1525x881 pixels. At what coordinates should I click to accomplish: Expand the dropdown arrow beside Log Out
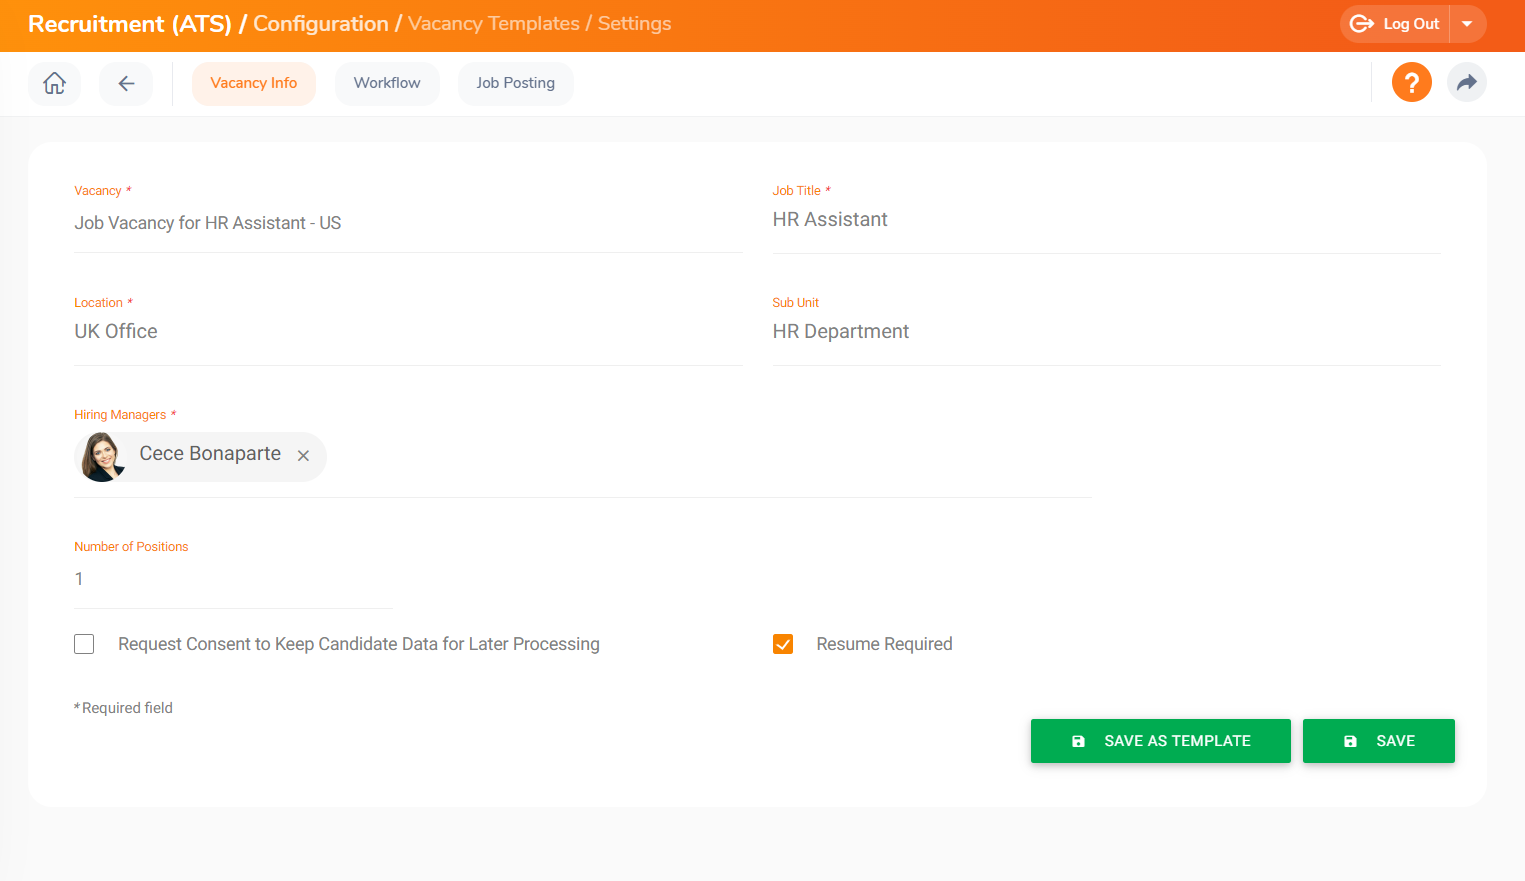coord(1467,24)
